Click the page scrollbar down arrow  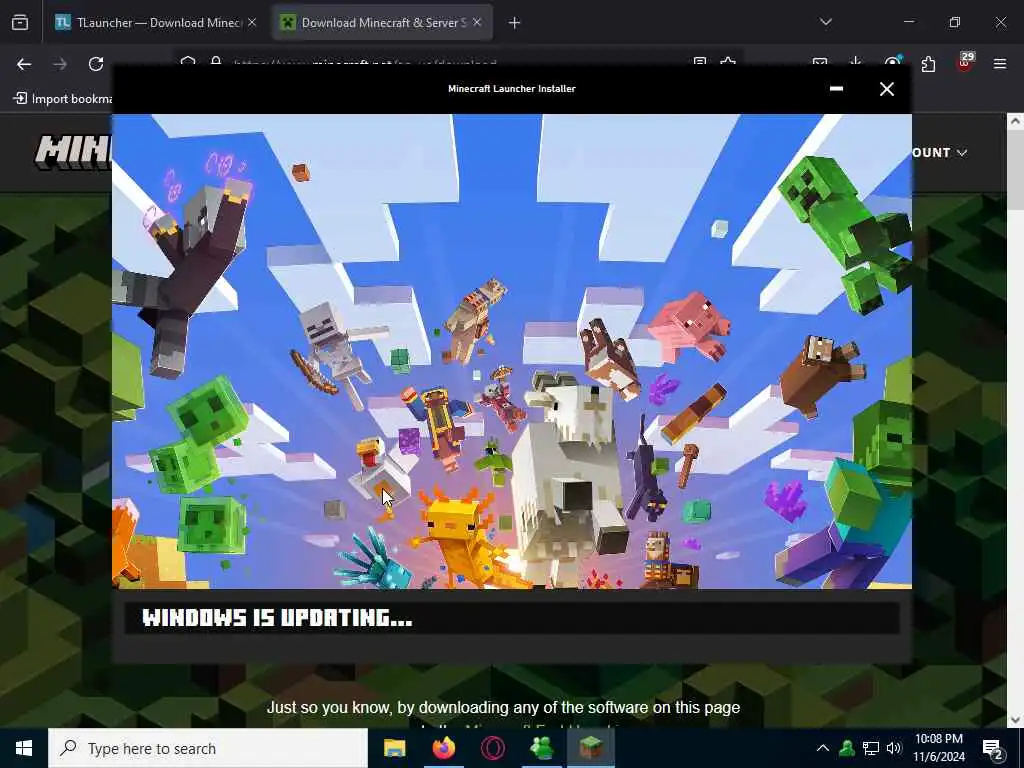(x=1015, y=720)
